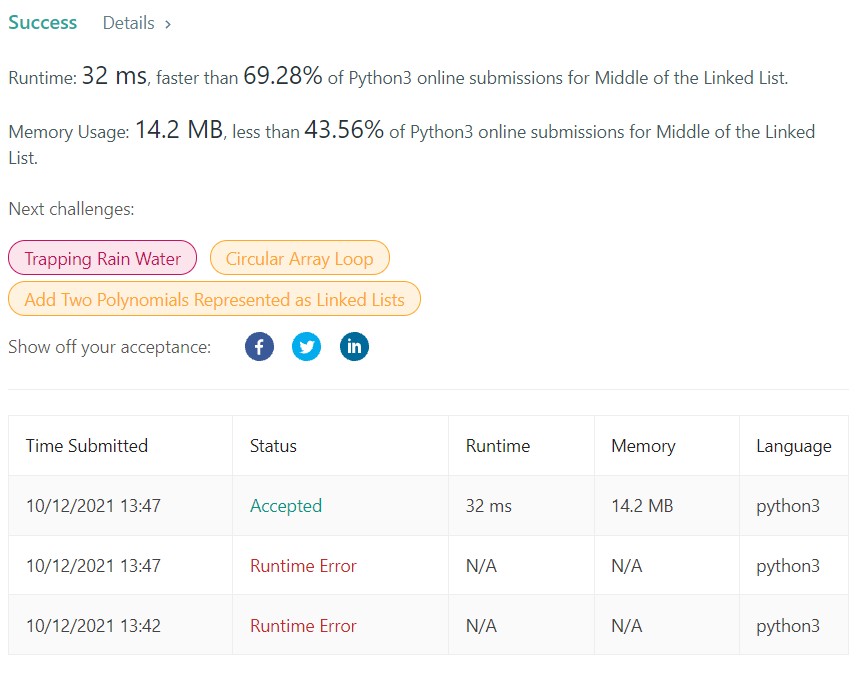Select python3 in the accepted row
Image resolution: width=863 pixels, height=682 pixels.
click(788, 506)
